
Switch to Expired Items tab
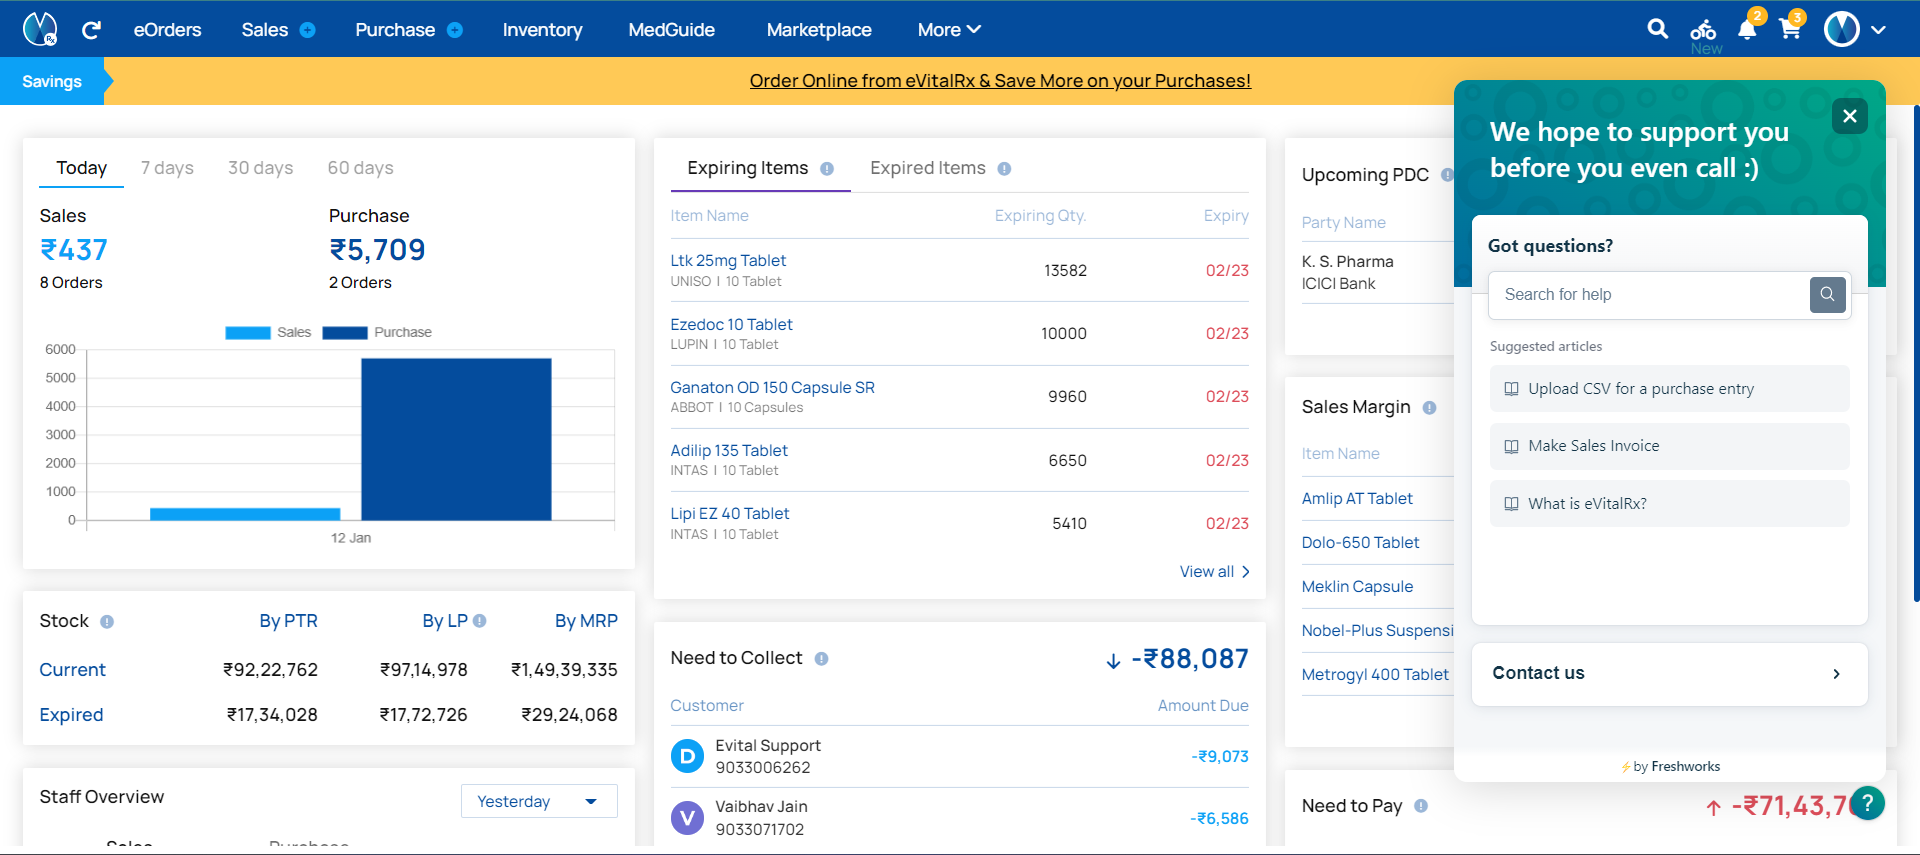tap(927, 168)
